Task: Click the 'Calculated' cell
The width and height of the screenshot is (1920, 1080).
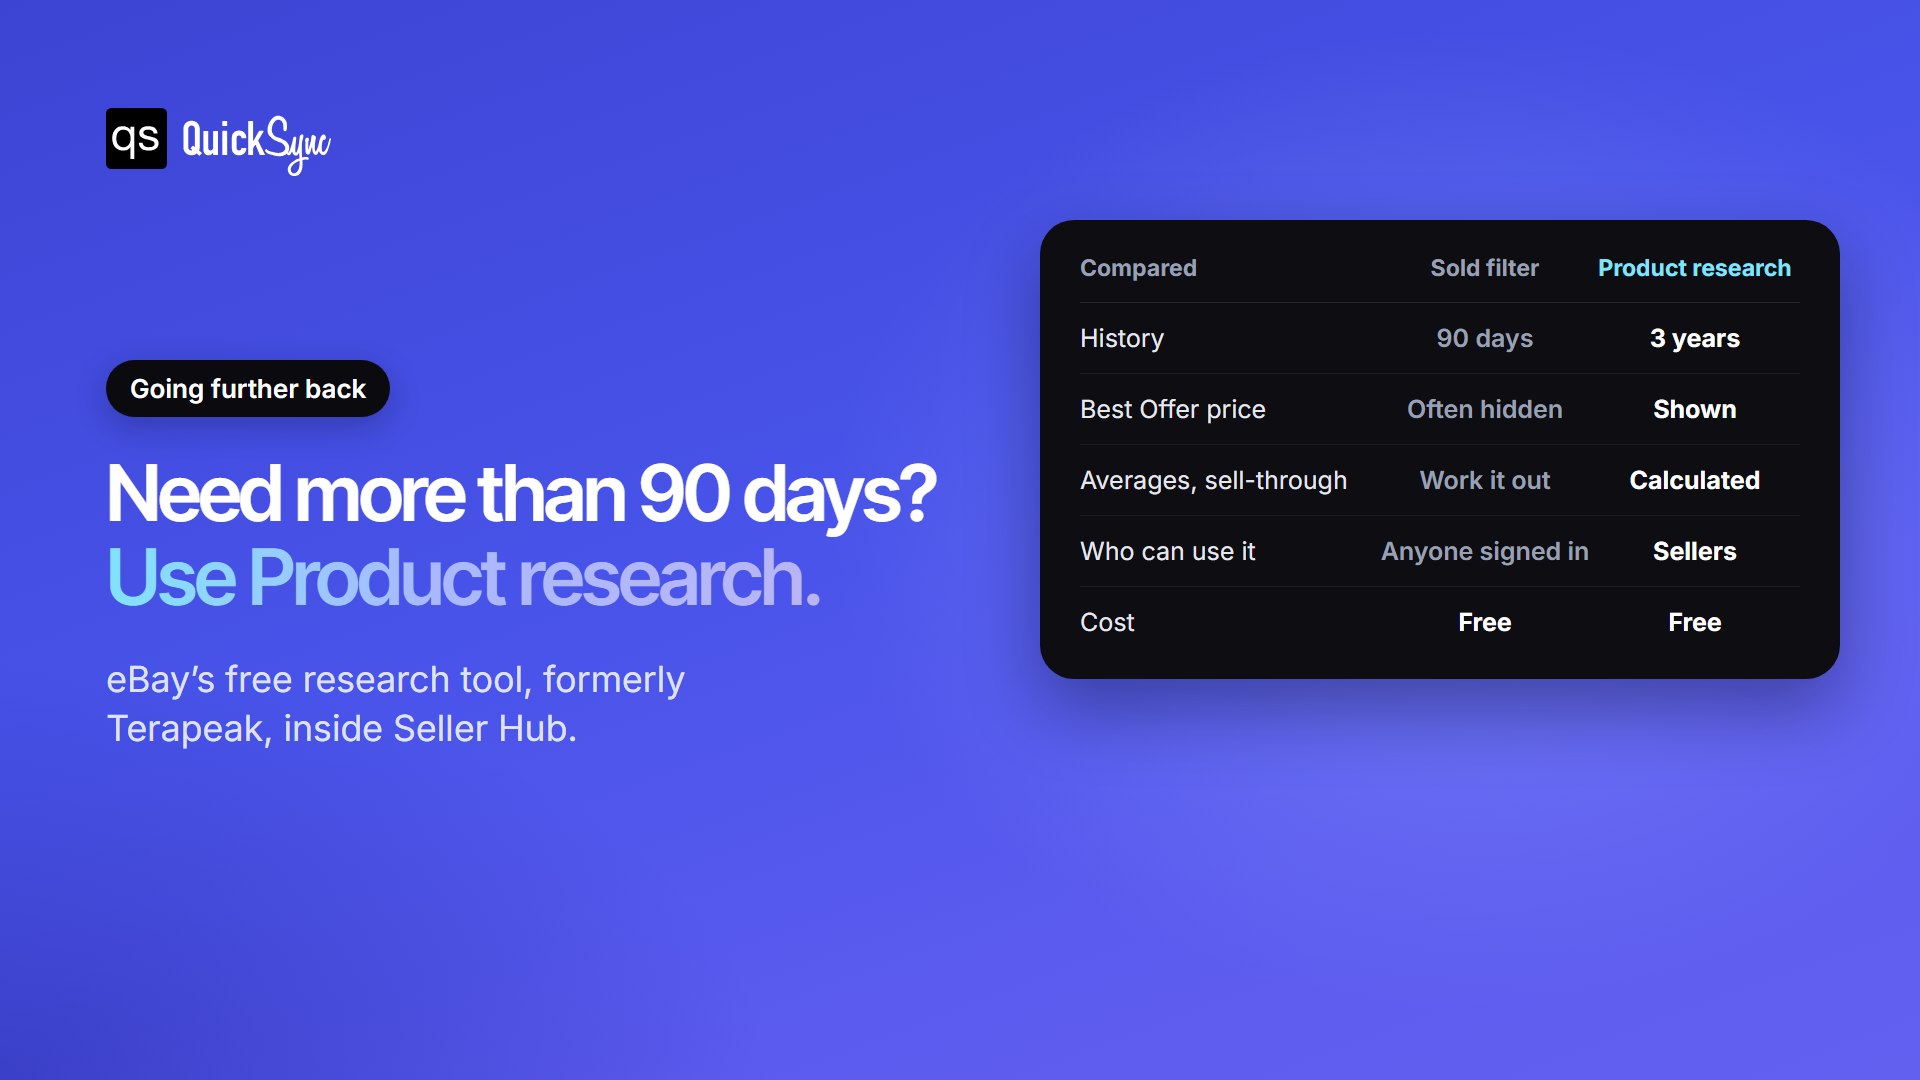Action: pos(1694,480)
